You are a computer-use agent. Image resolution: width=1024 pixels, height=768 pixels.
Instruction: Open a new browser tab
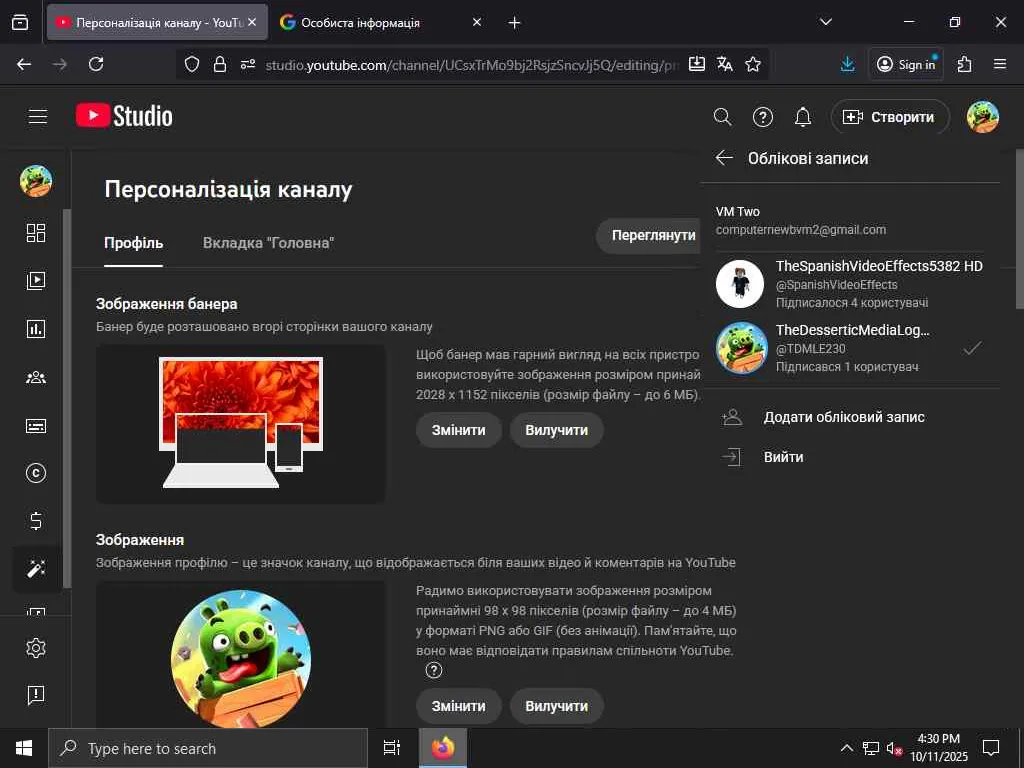[x=515, y=23]
